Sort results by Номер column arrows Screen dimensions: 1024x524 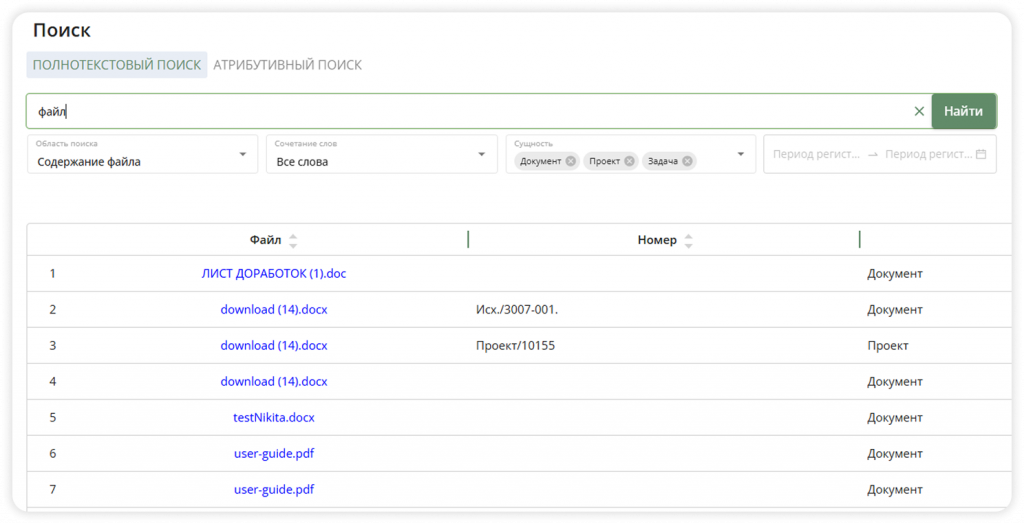(688, 240)
